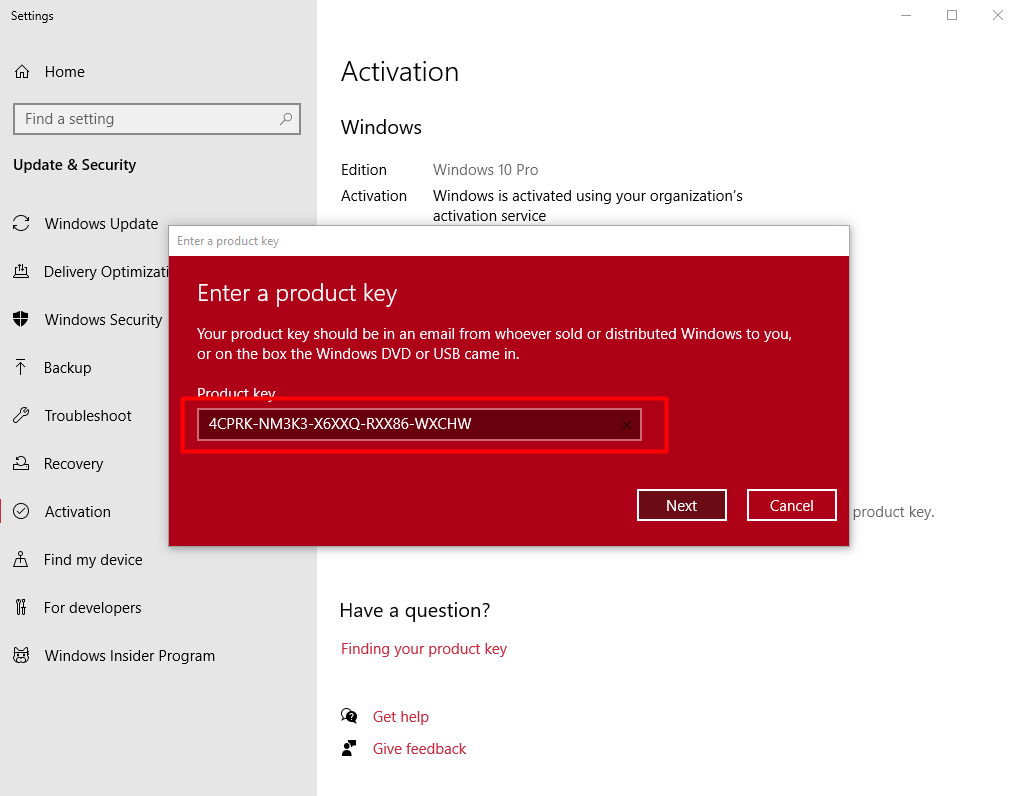The height and width of the screenshot is (796, 1018).
Task: Go to Delivery Optimization settings
Action: click(x=106, y=271)
